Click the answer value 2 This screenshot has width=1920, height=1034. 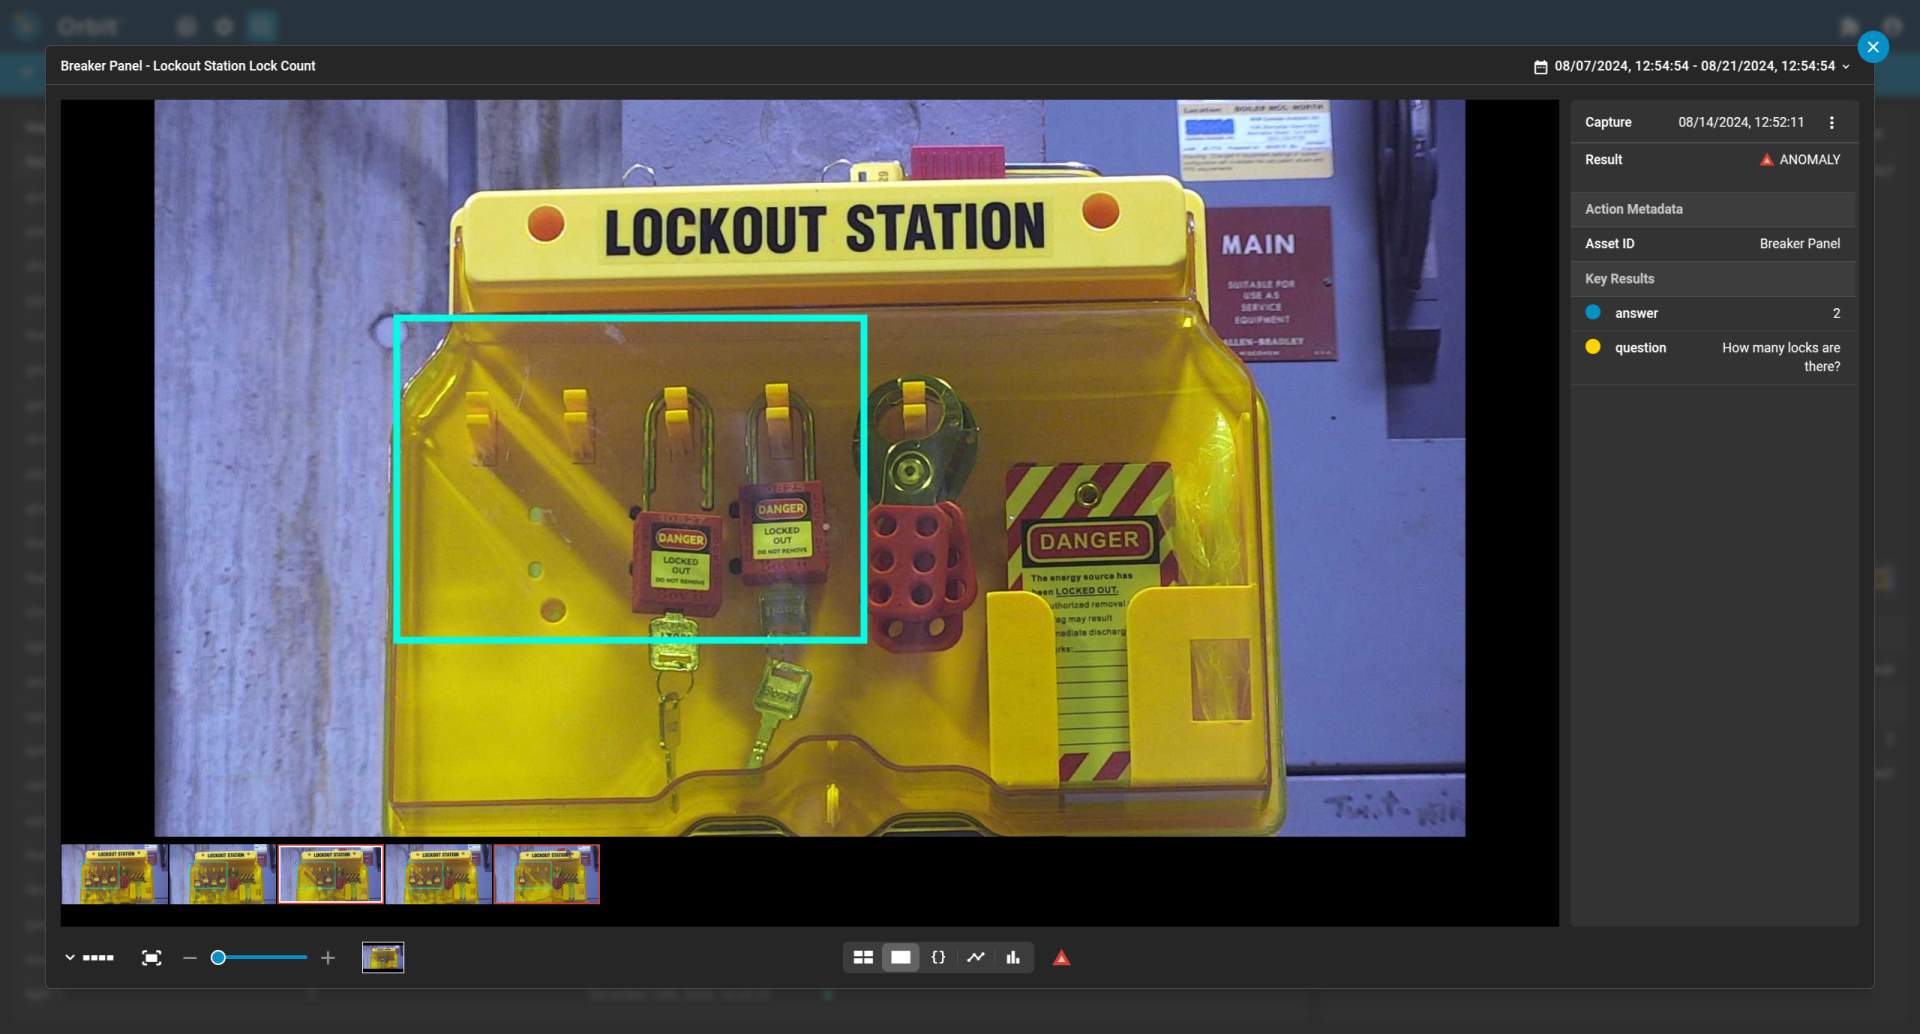(x=1836, y=314)
